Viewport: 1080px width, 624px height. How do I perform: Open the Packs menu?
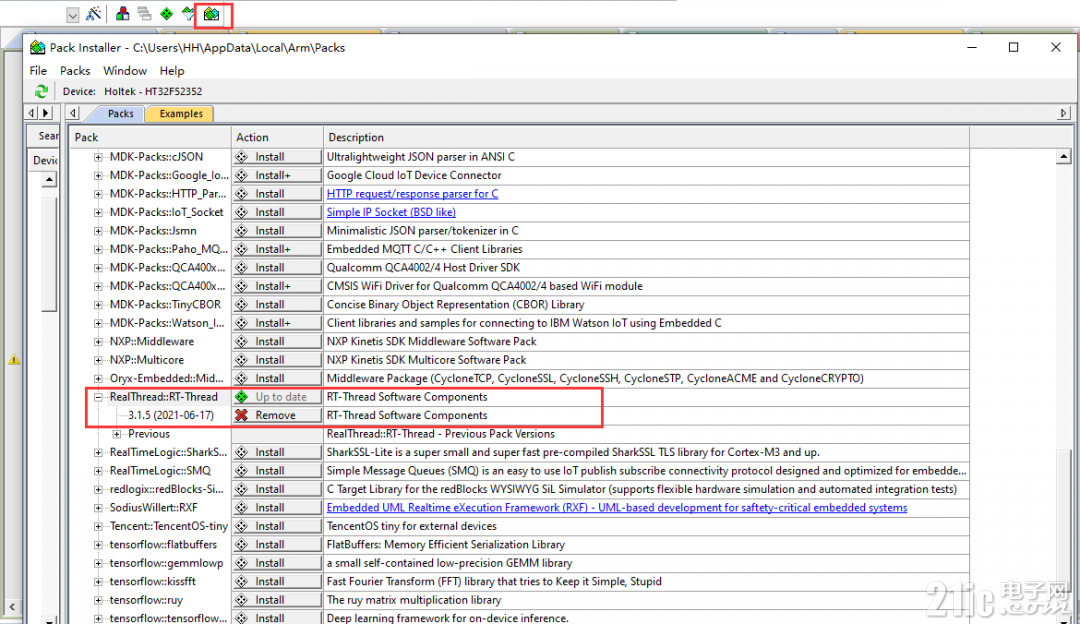tap(74, 70)
